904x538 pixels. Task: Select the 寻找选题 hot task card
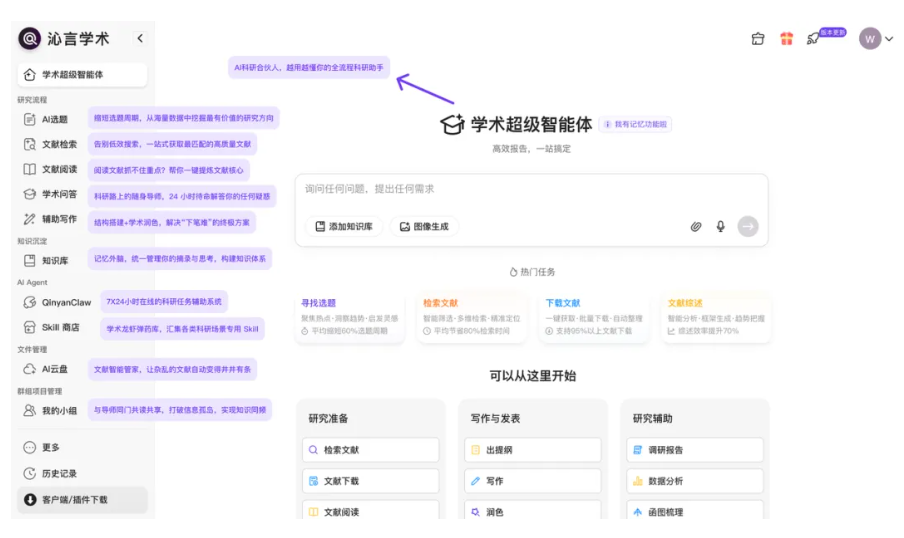350,317
